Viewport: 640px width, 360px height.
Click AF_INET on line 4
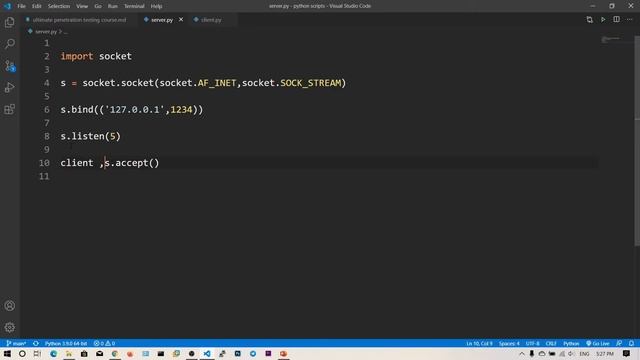[x=217, y=83]
